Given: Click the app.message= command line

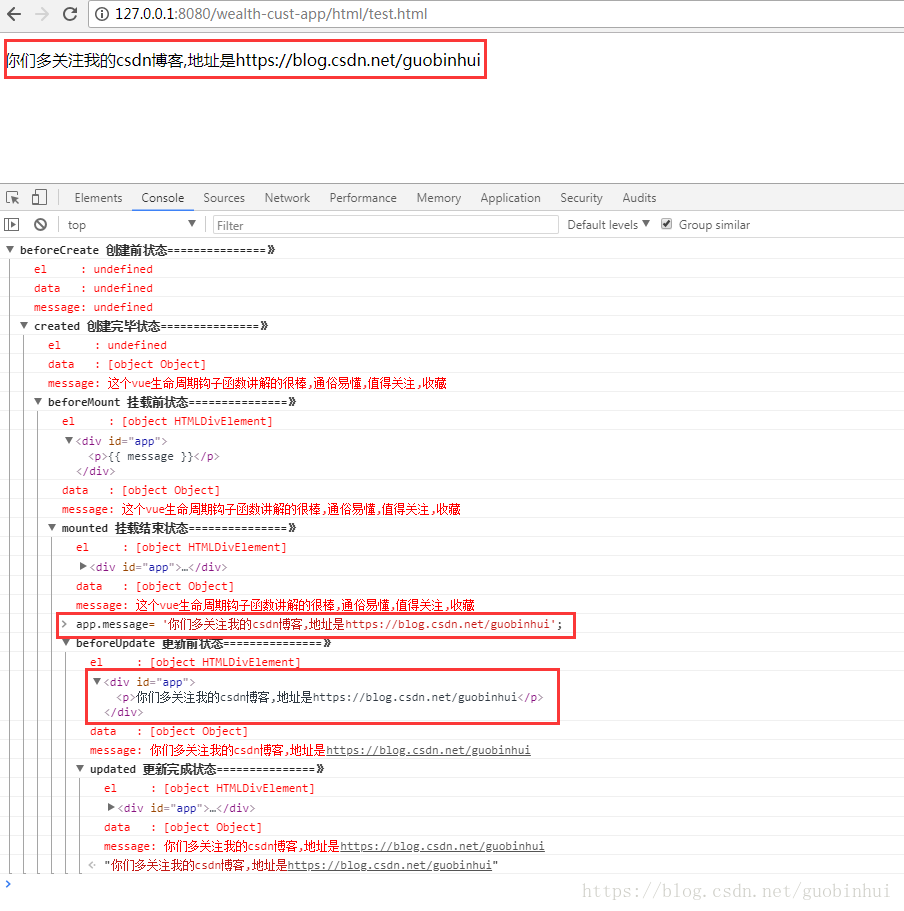Looking at the screenshot, I should tap(319, 625).
